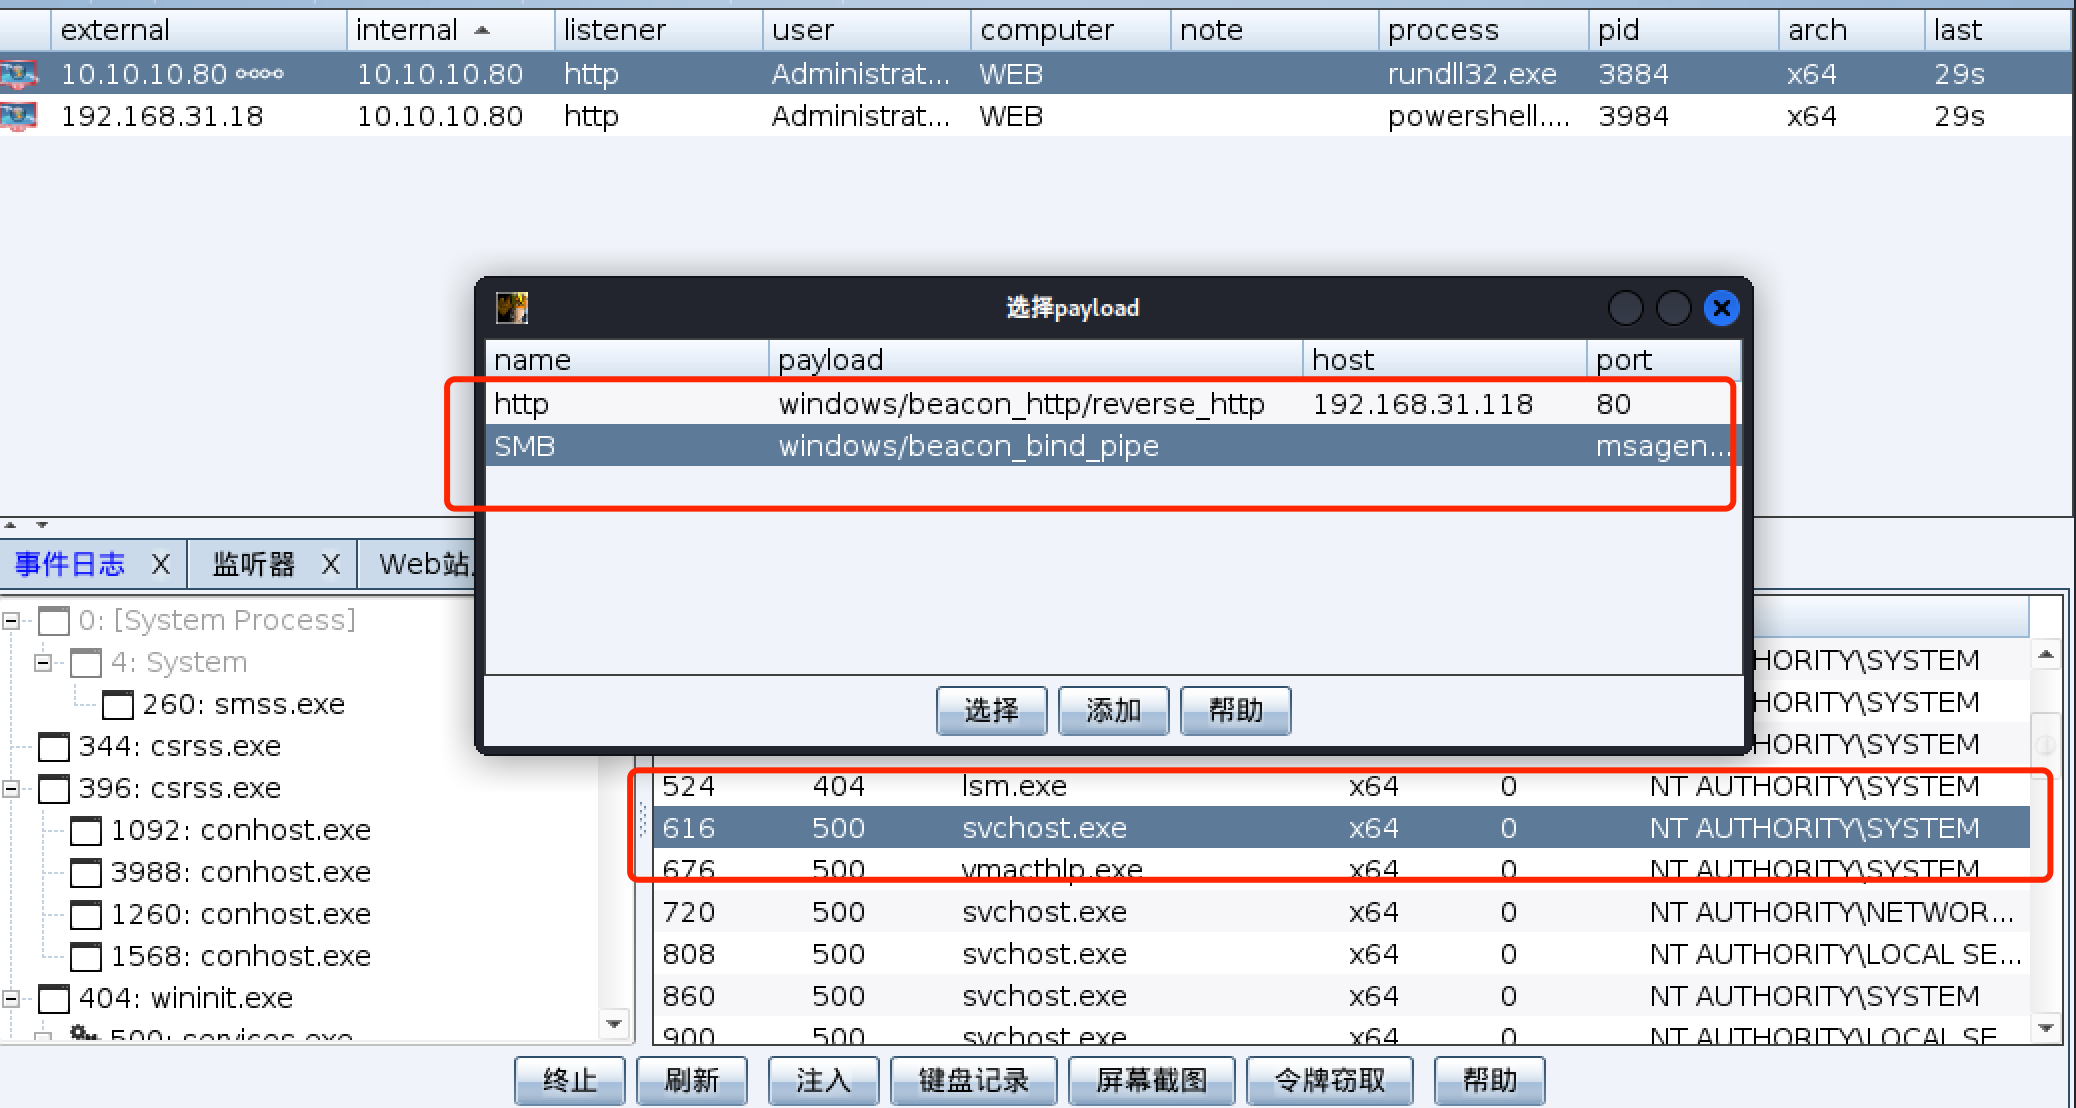Collapse the 404: wininit.exe tree node
2076x1108 pixels.
(x=11, y=998)
